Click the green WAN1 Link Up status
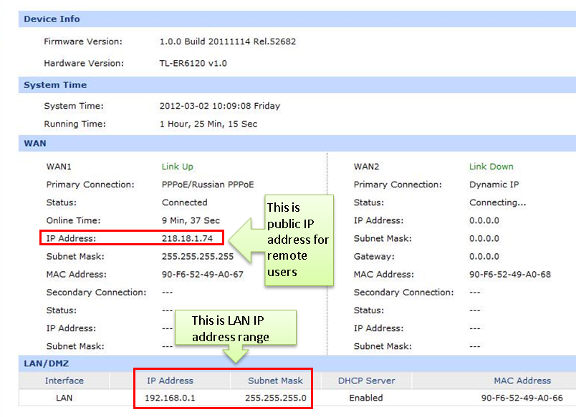Viewport: 576px width, 417px height. coord(177,166)
